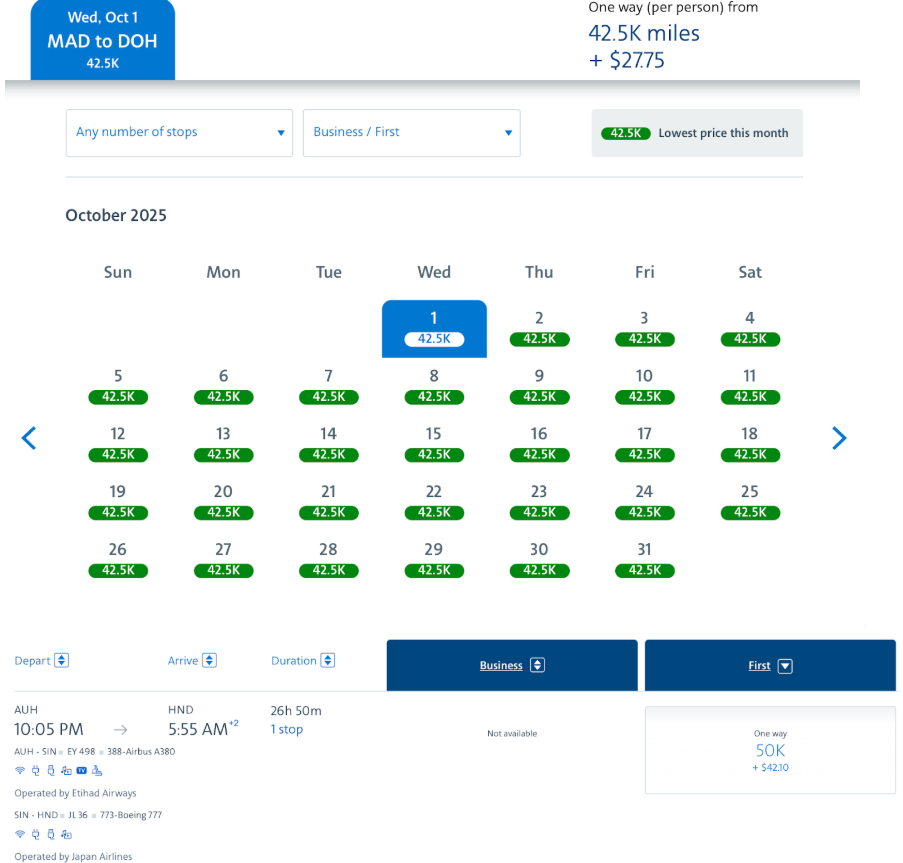Choose October 31 date cell
903x863 pixels.
pyautogui.click(x=645, y=560)
